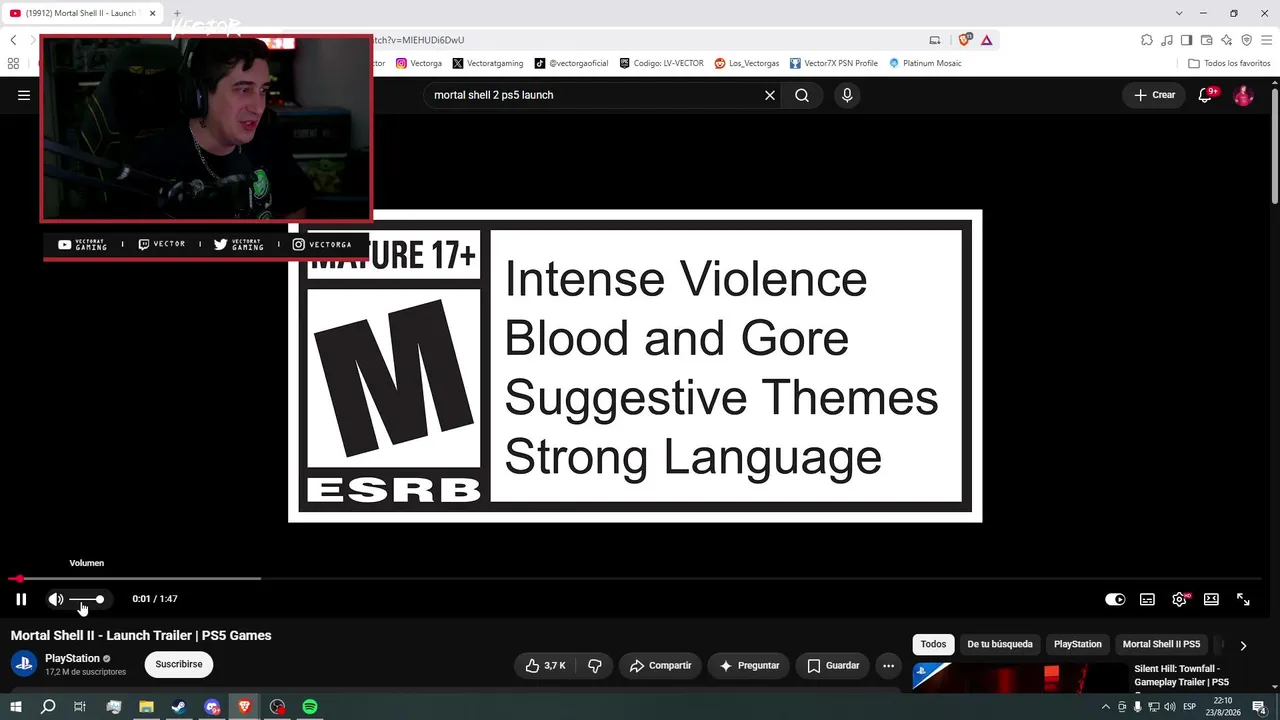Open the Vector7X PSN Profile bookmark
Image resolution: width=1280 pixels, height=720 pixels.
point(834,63)
